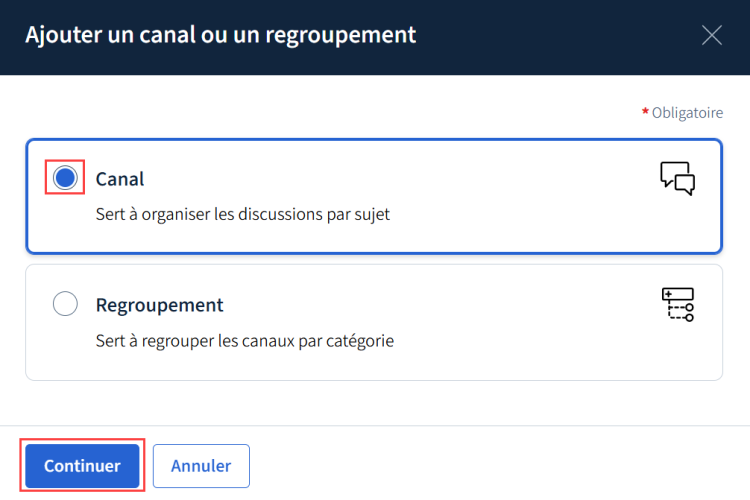Screen dimensions: 750x500
Task: Click "Sert à organiser les discussions par sujet"
Action: tap(243, 214)
